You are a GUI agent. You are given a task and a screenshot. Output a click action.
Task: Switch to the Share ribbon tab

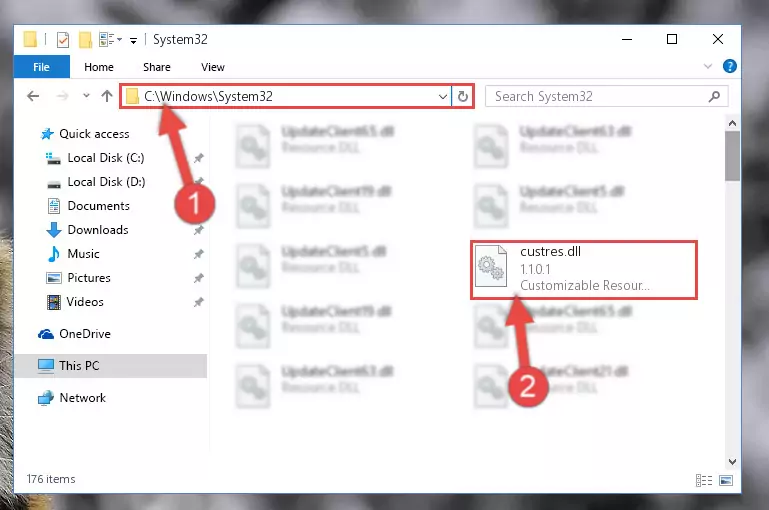tap(157, 67)
